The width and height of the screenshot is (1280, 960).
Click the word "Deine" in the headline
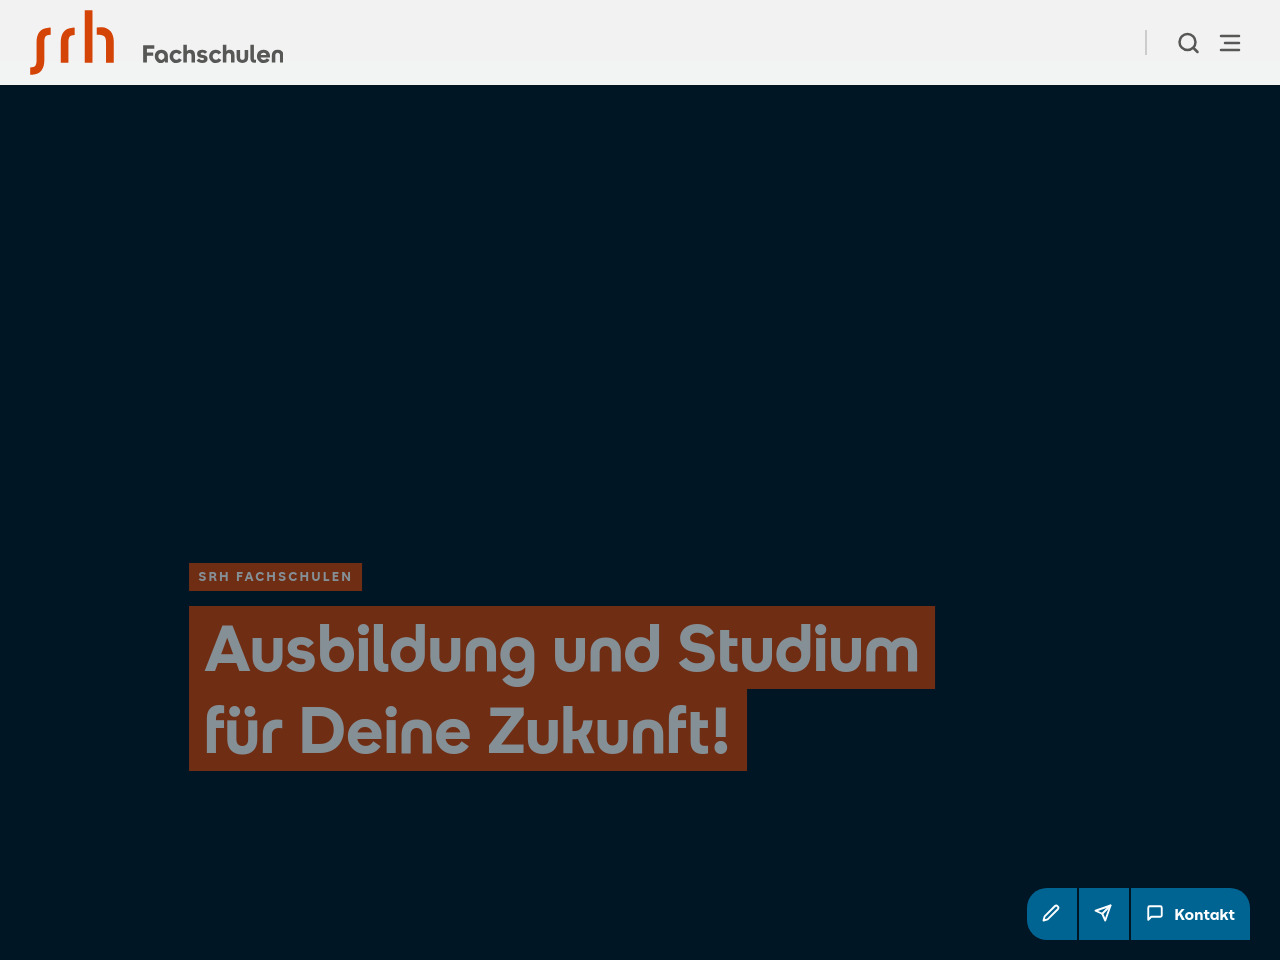click(x=384, y=730)
